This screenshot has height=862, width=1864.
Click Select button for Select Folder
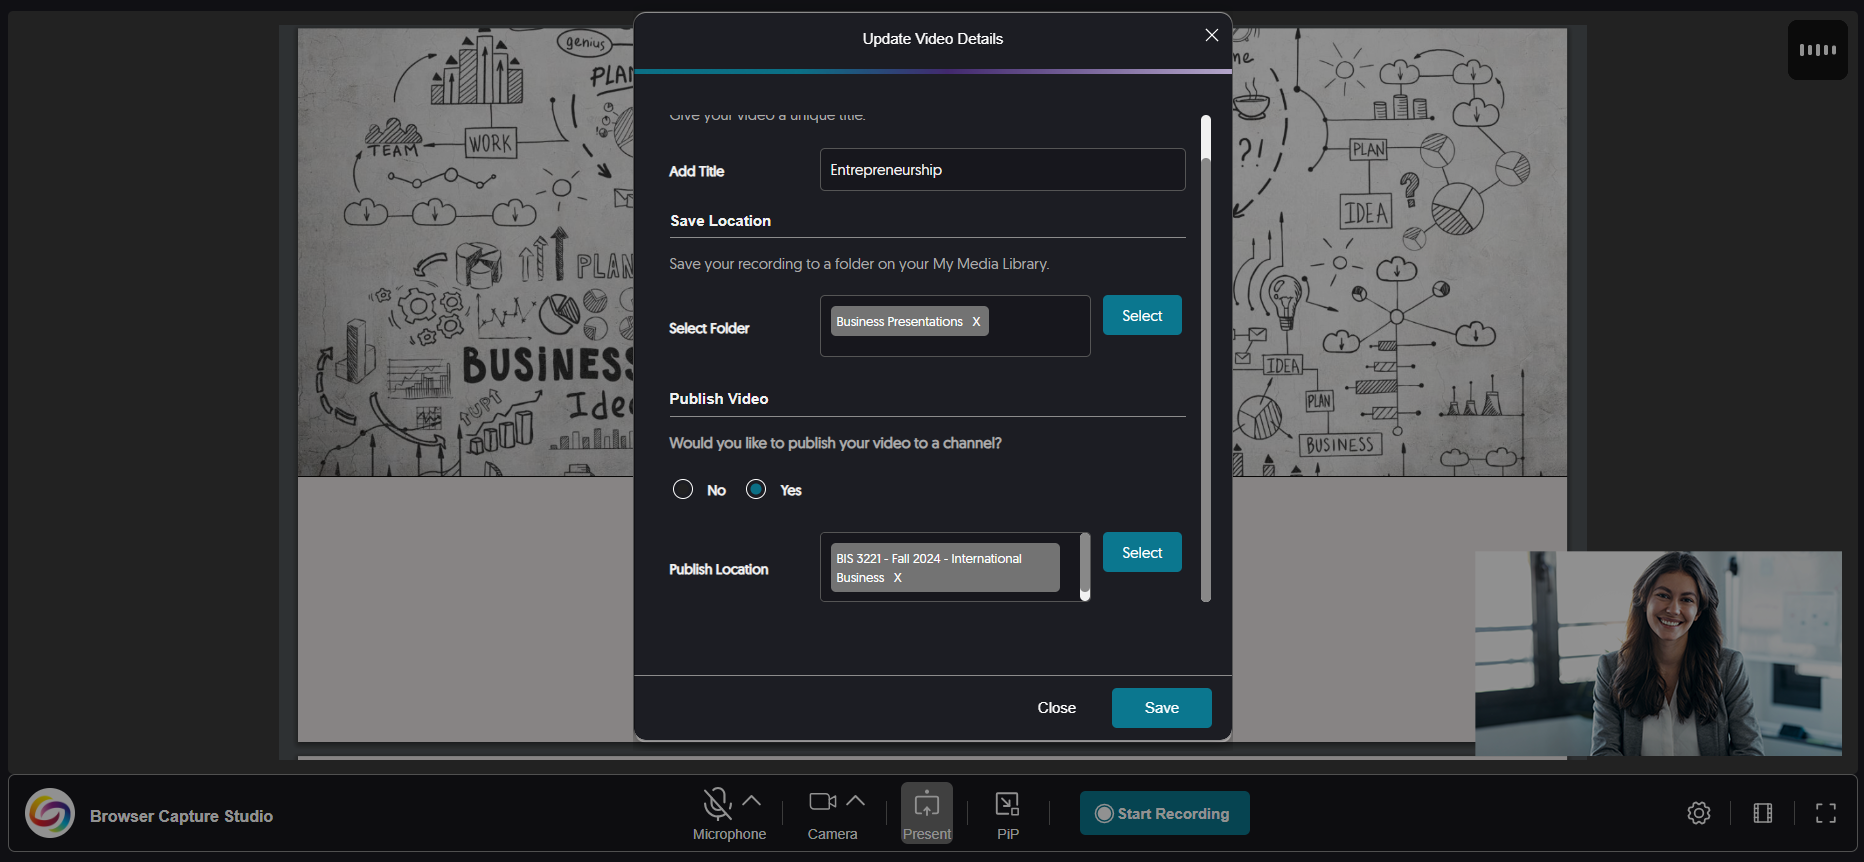[1142, 315]
